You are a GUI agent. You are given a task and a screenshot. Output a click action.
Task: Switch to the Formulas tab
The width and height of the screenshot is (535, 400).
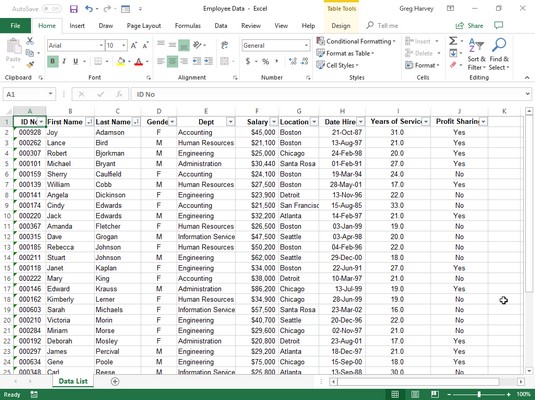click(x=188, y=26)
